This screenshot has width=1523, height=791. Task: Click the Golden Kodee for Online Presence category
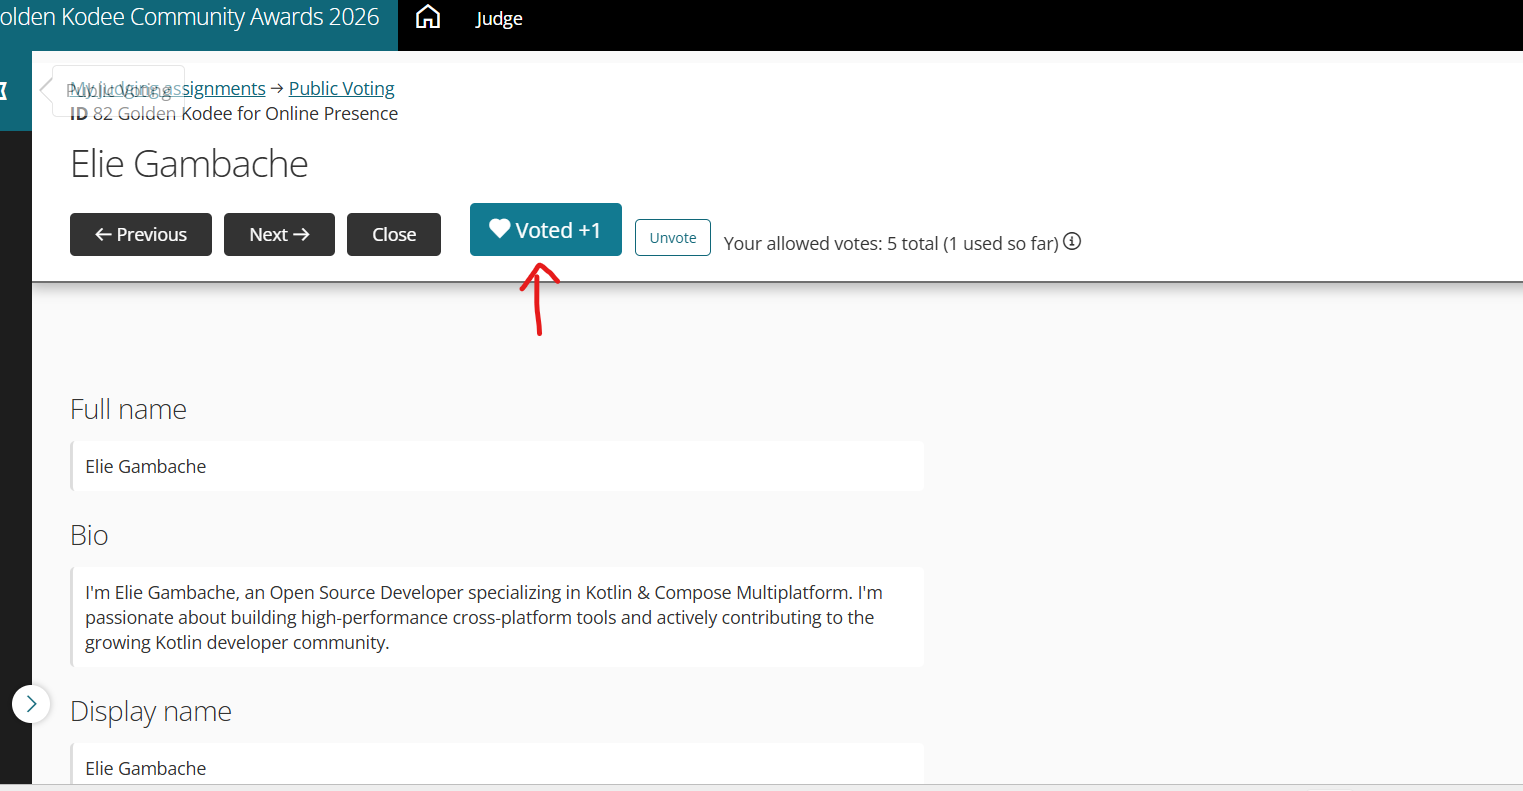[x=257, y=114]
